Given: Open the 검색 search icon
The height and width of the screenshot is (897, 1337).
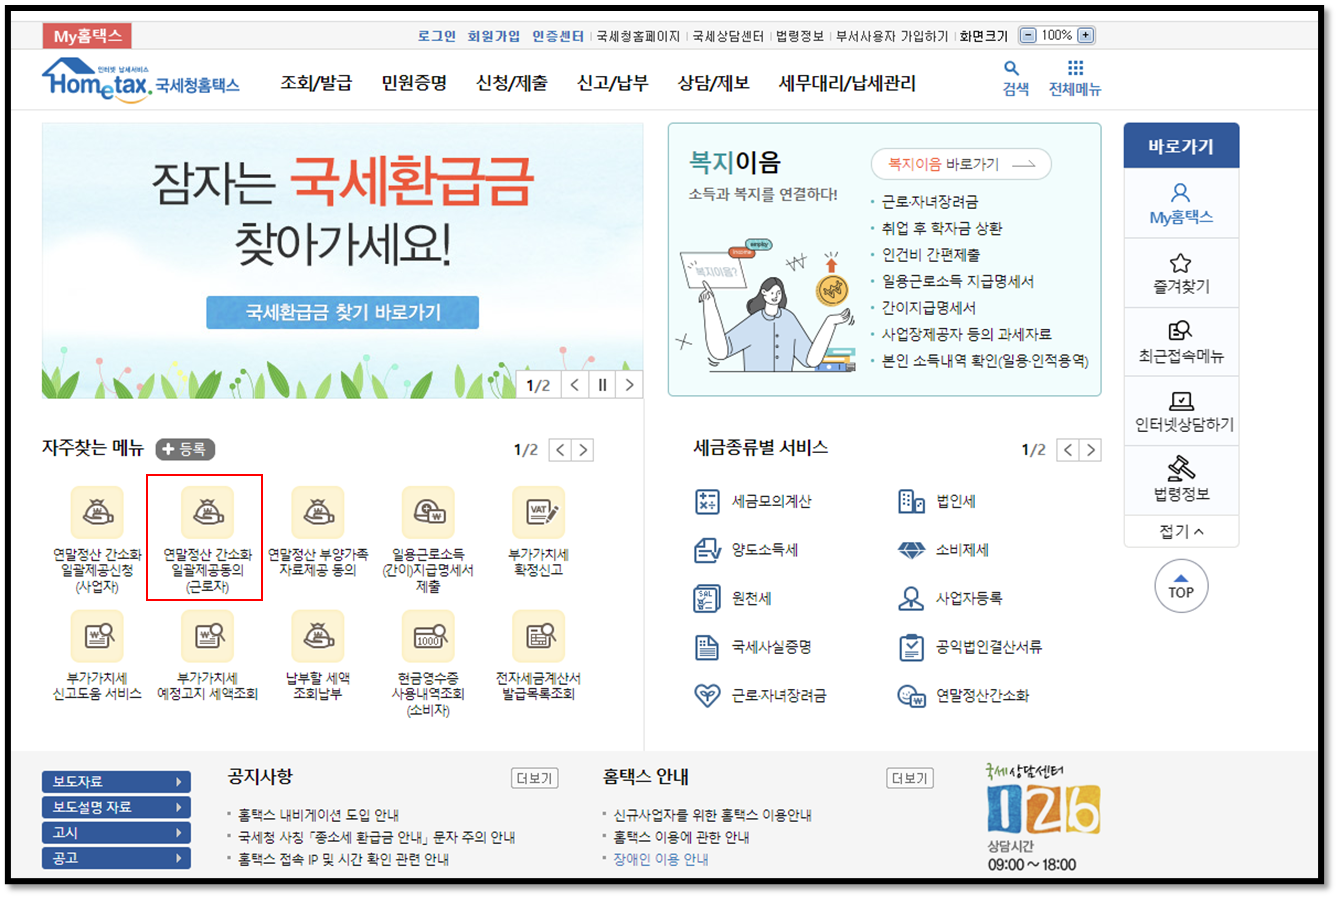Looking at the screenshot, I should [1012, 70].
